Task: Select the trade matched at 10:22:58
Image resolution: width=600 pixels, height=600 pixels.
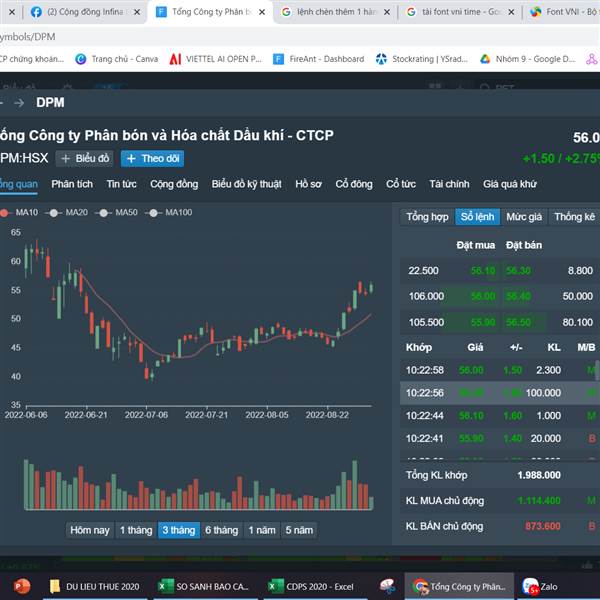Action: tap(500, 370)
